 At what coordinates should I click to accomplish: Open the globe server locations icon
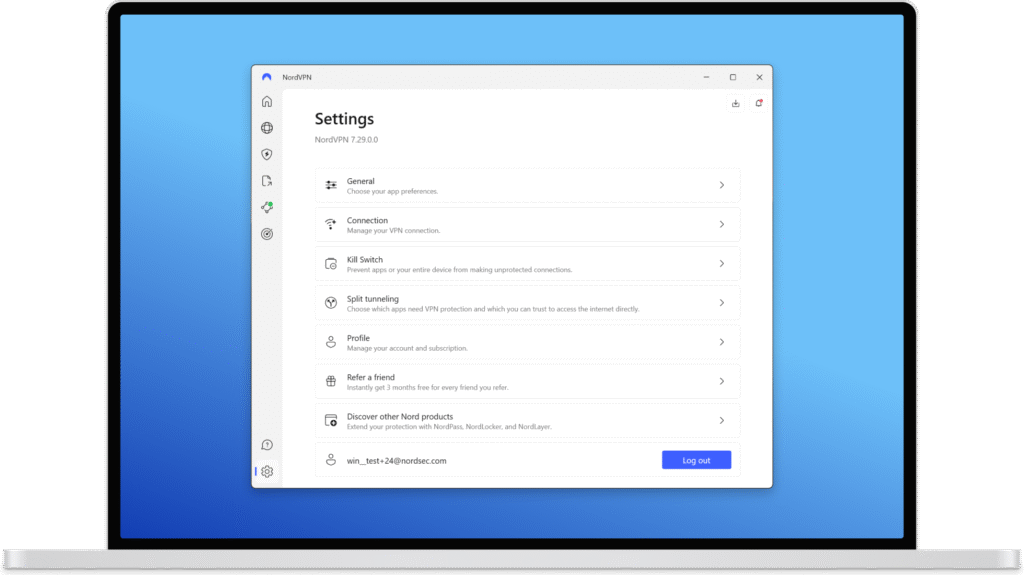pos(267,128)
